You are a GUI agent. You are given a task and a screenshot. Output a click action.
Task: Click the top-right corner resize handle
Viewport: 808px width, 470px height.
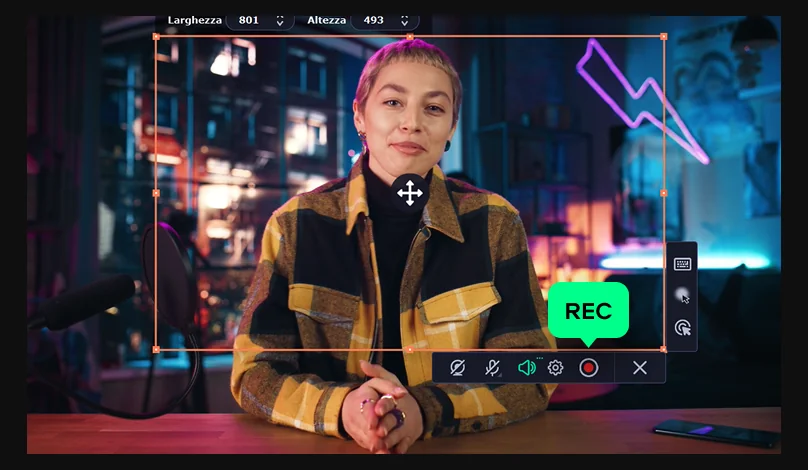tap(664, 37)
